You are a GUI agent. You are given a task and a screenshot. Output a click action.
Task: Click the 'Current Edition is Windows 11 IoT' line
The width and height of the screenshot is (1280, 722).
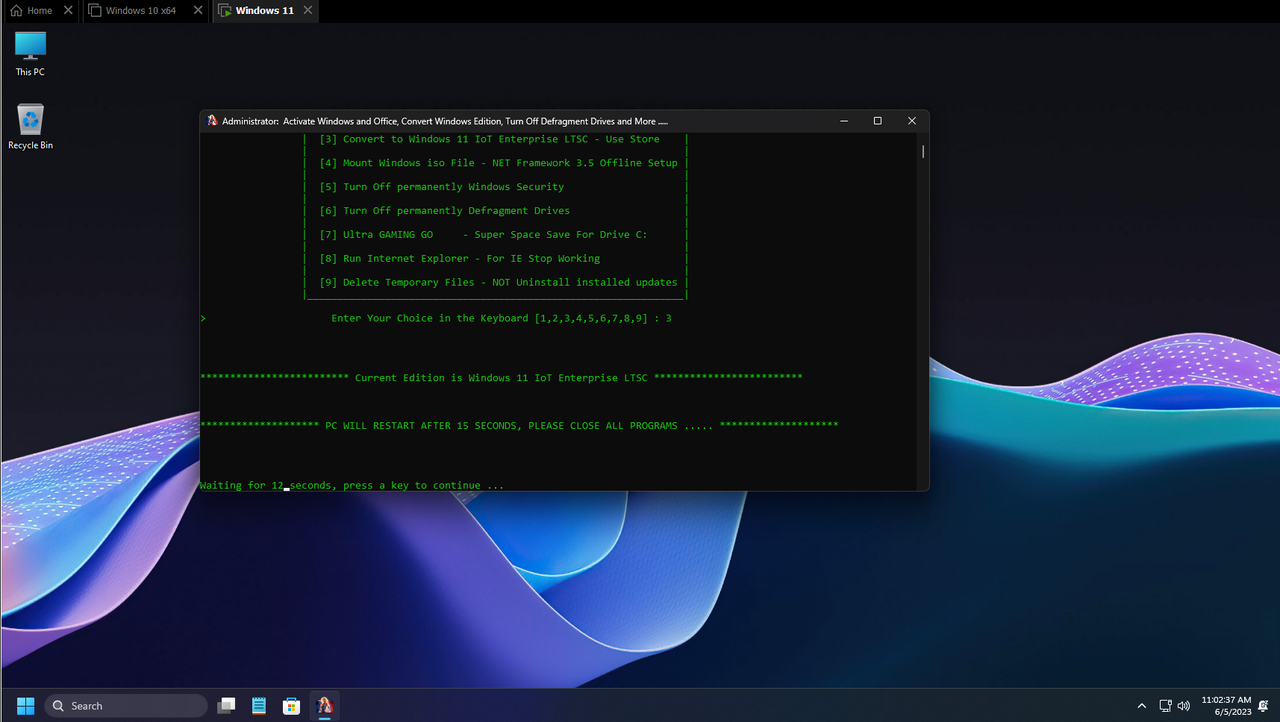[x=501, y=378]
